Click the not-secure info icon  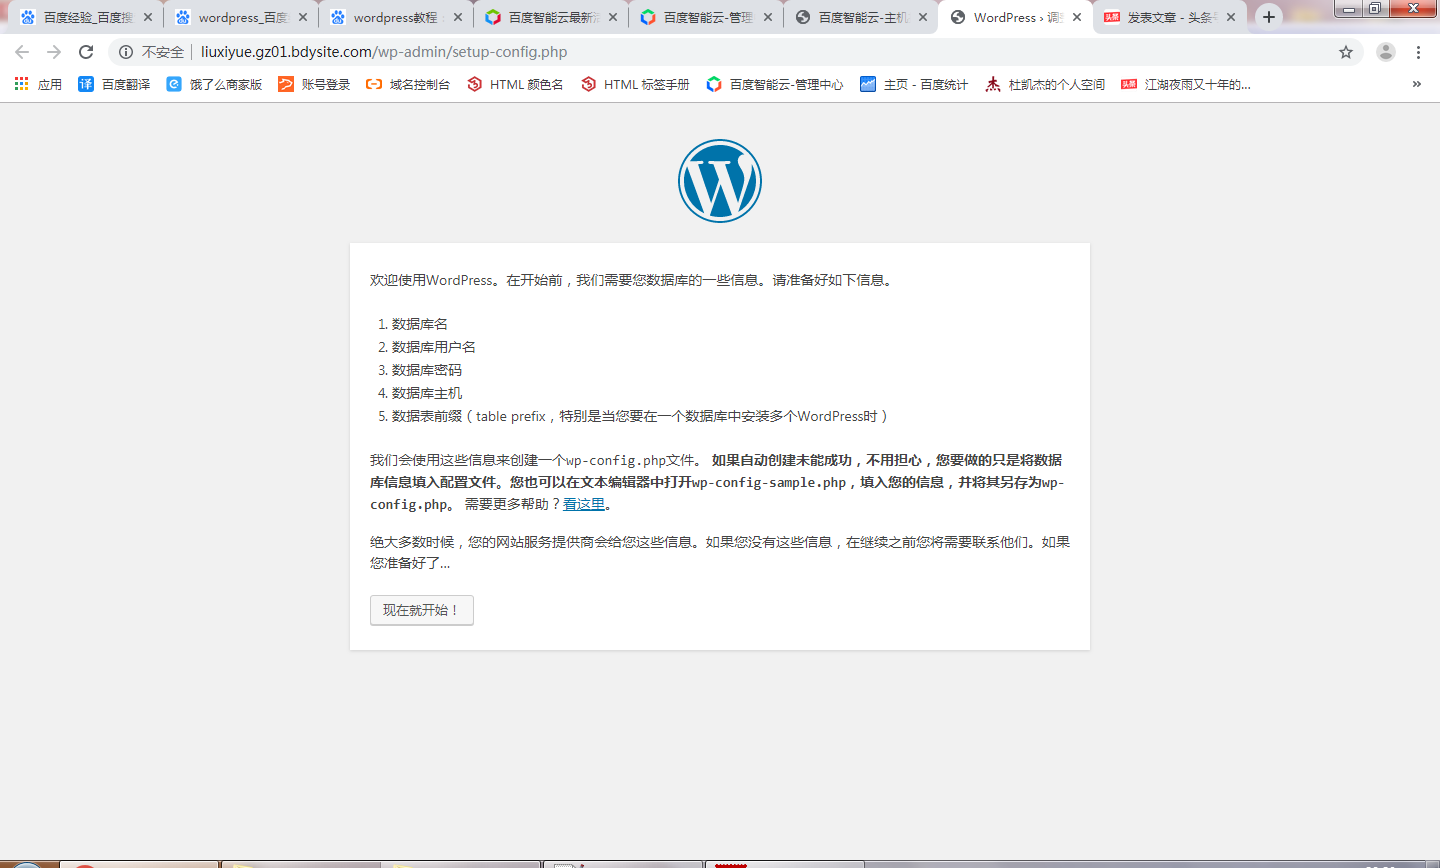point(126,52)
